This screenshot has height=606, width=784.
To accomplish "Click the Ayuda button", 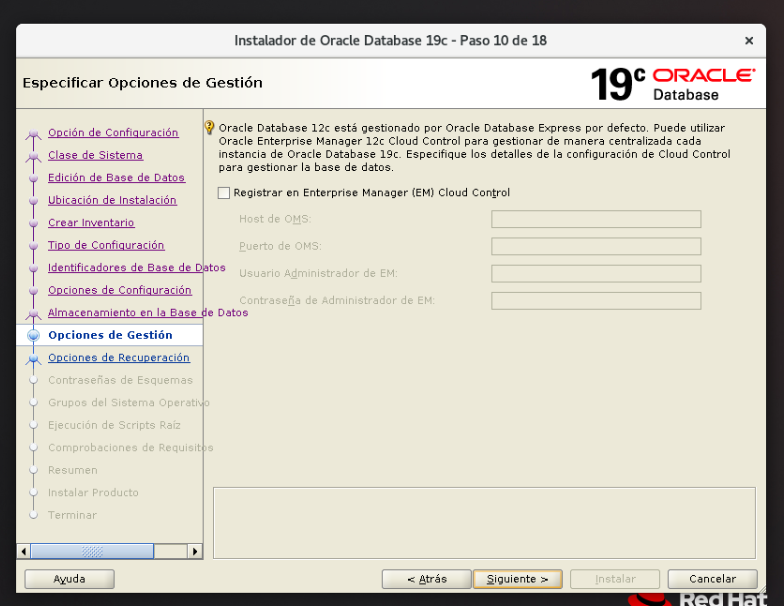I will coord(70,579).
